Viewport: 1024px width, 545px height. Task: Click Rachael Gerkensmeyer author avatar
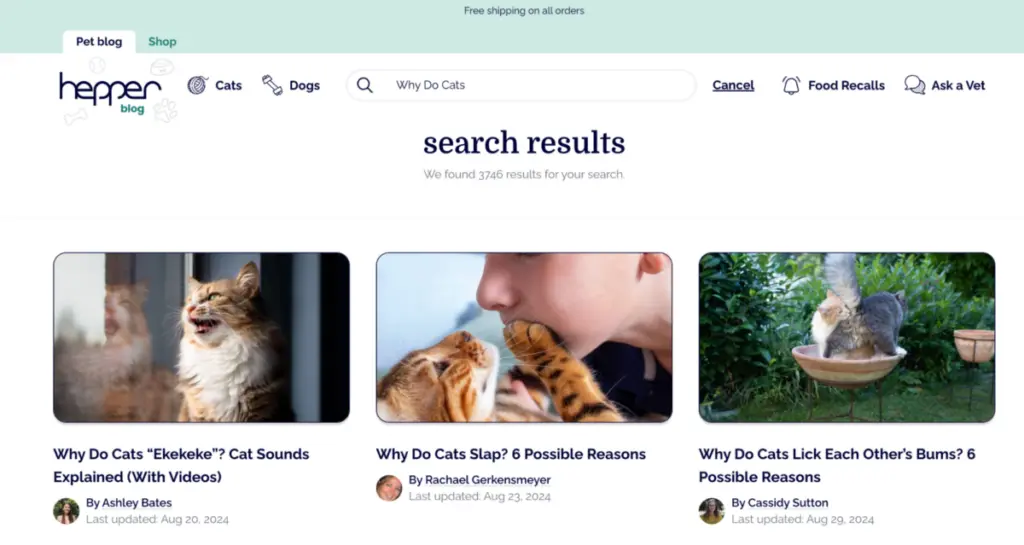(x=389, y=488)
